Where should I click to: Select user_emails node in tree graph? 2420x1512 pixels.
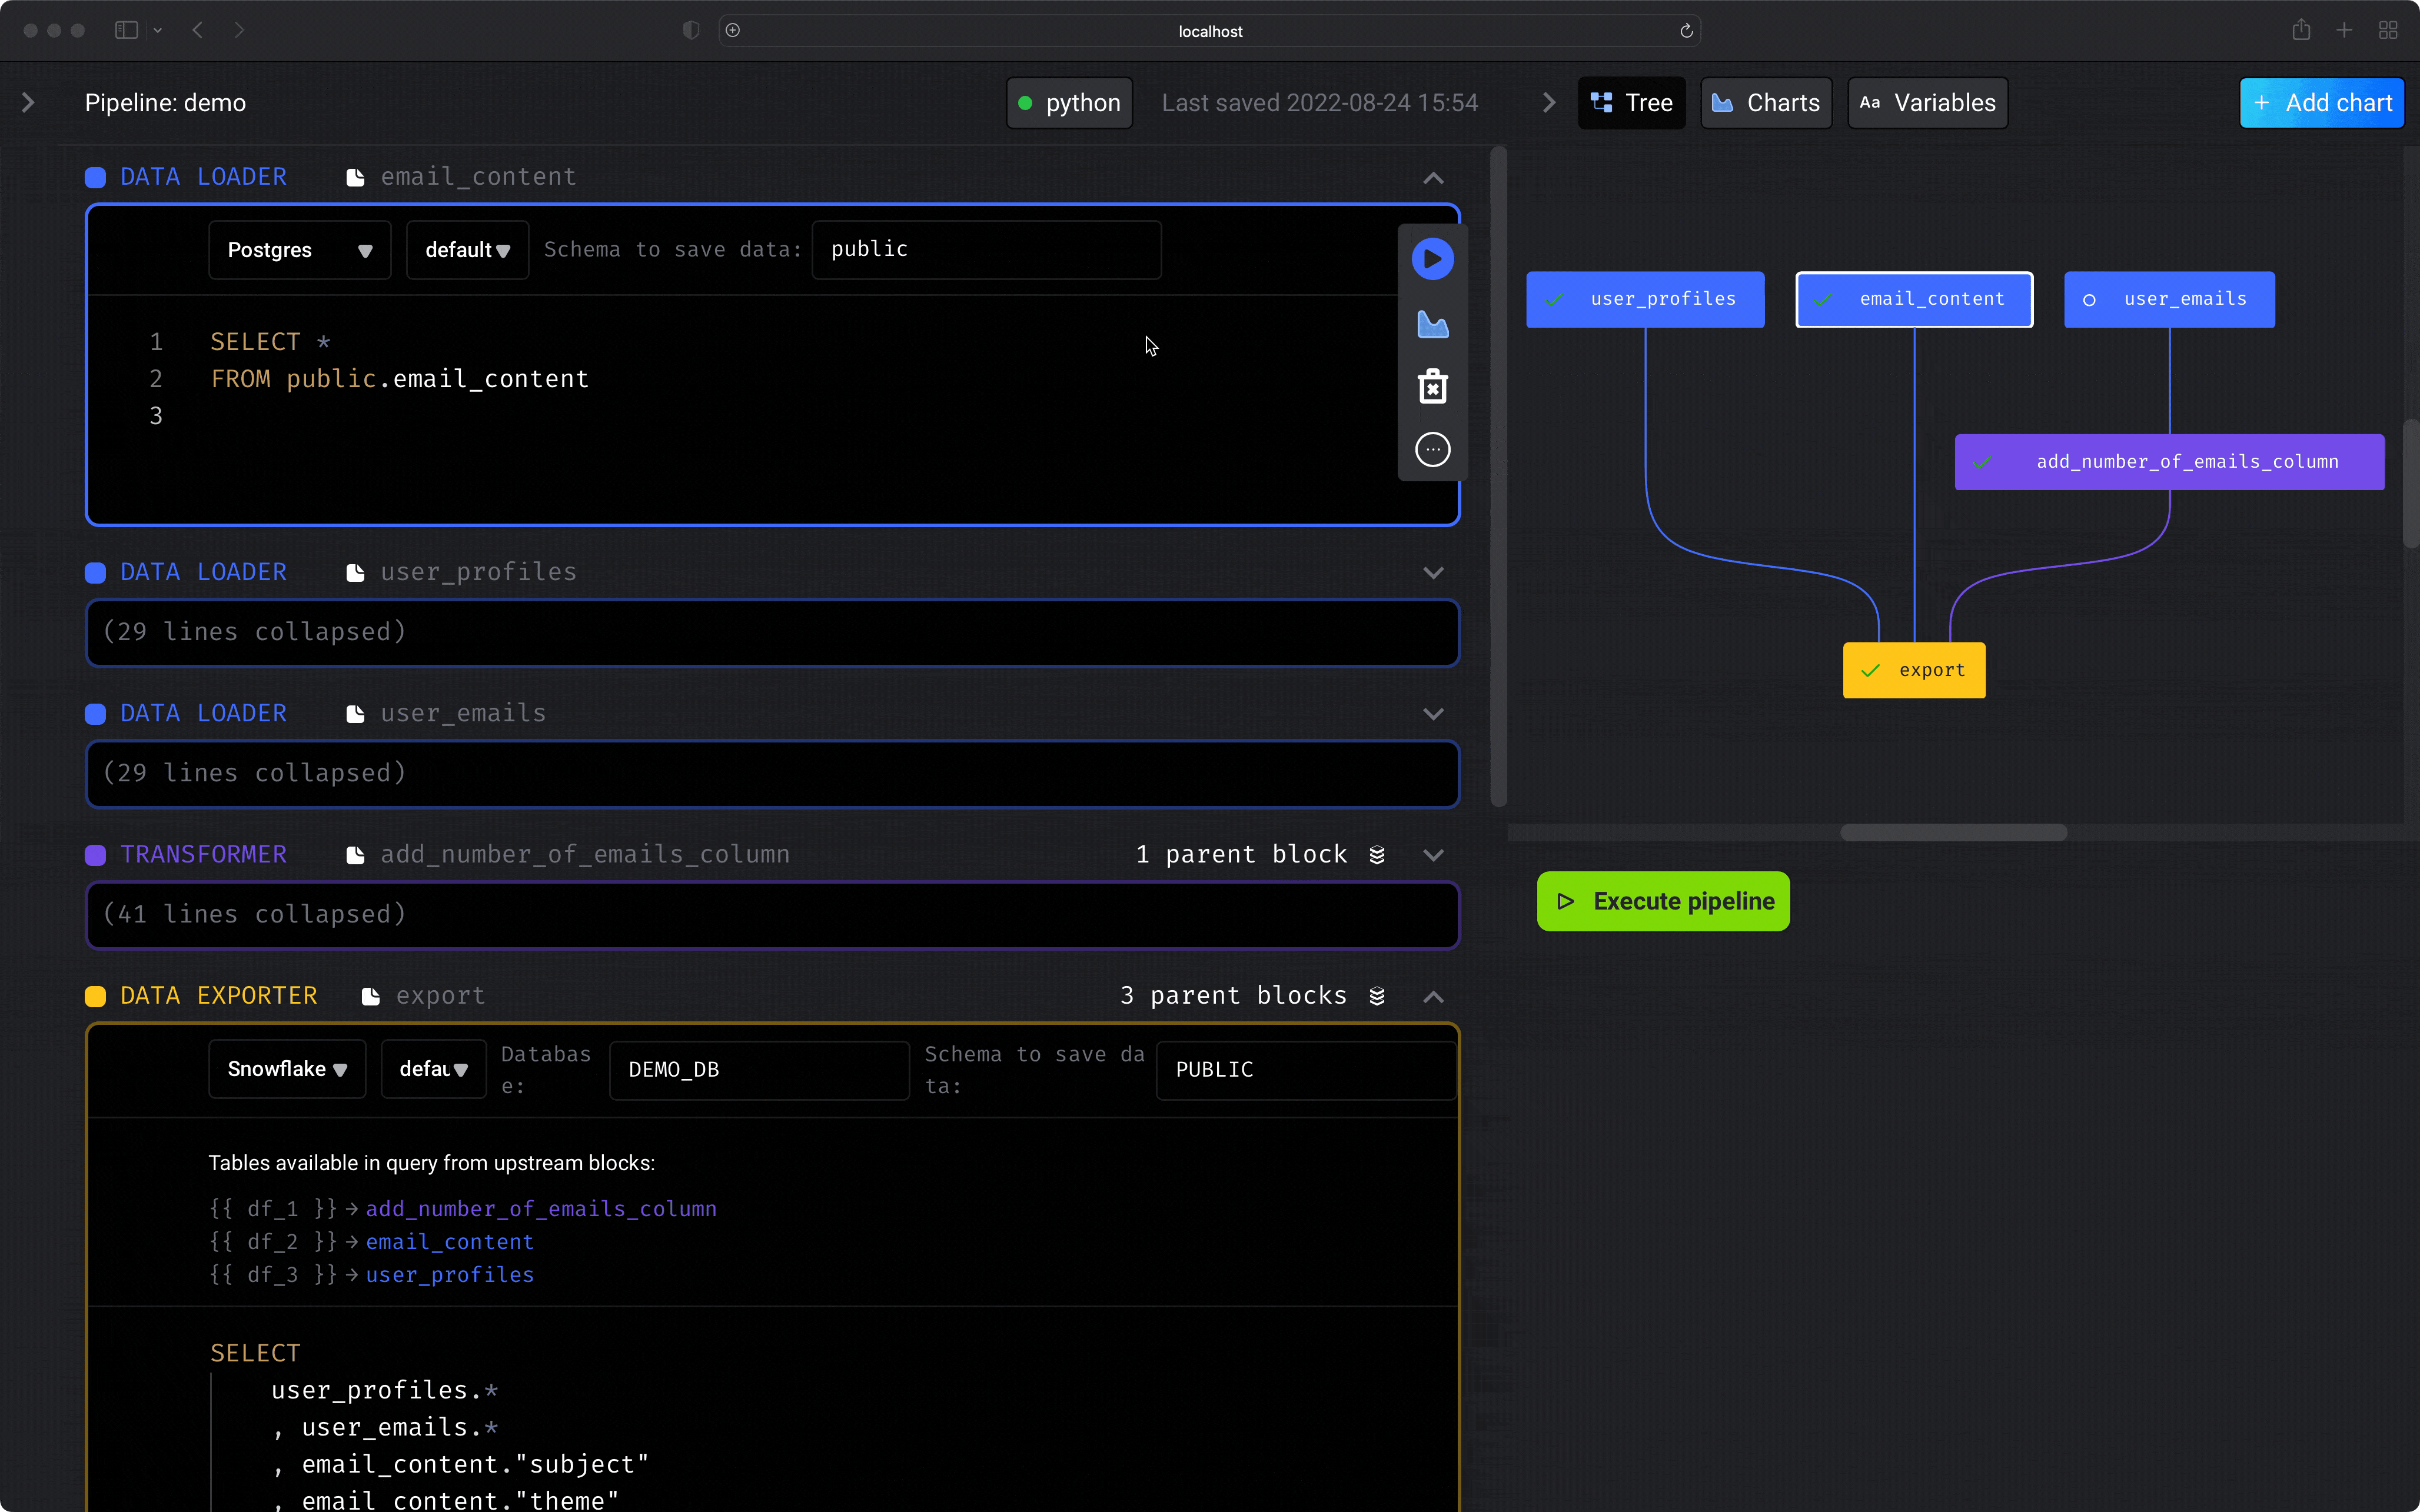pos(2169,299)
